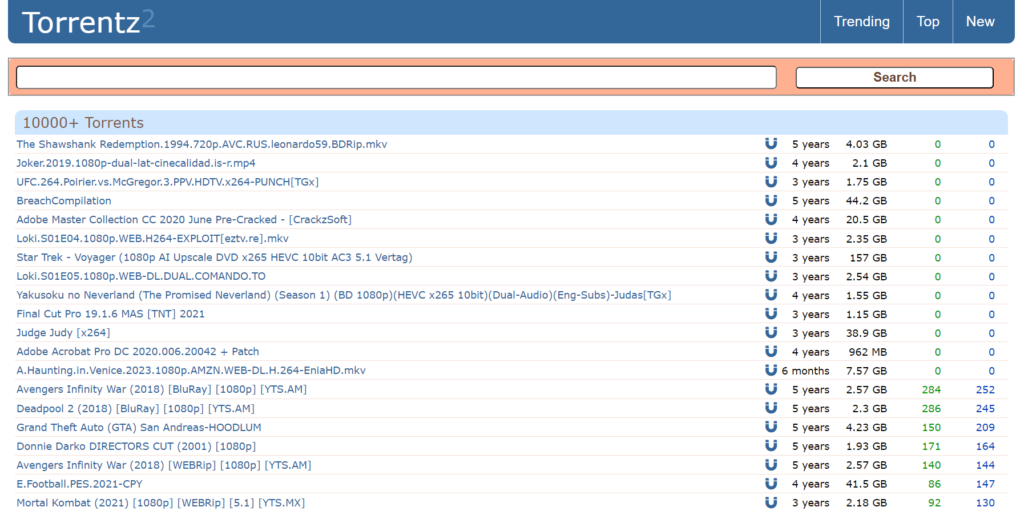The width and height of the screenshot is (1024, 511).
Task: Open UFC.264.Poirier.vs.McGregor.3 torrent link
Action: [168, 182]
